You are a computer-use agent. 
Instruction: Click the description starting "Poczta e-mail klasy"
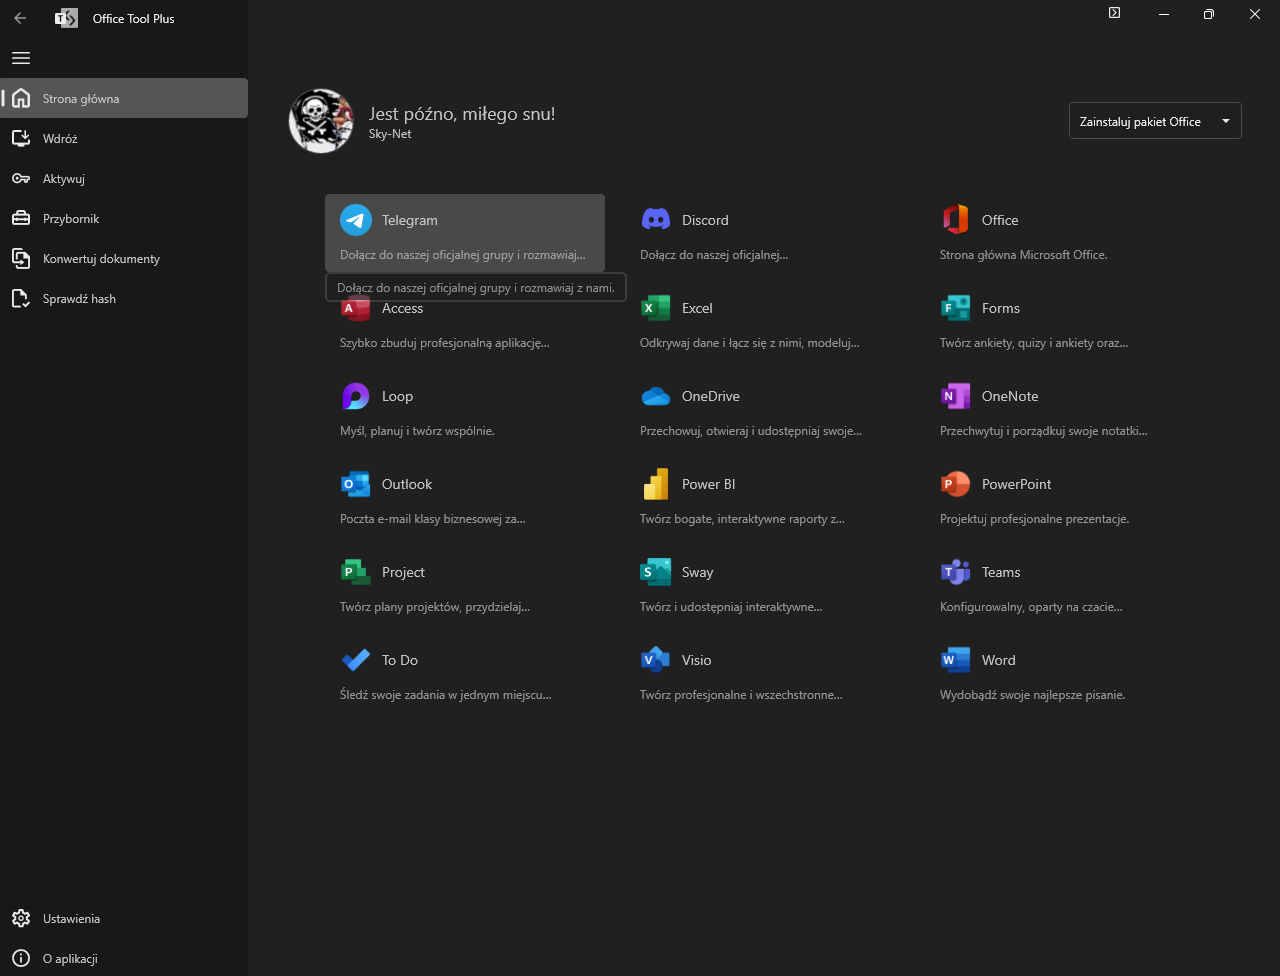433,519
